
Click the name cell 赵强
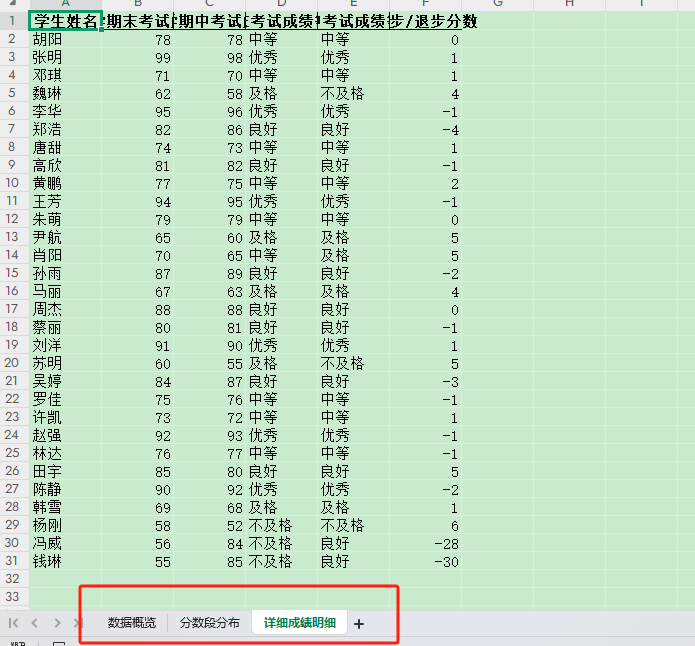click(65, 435)
